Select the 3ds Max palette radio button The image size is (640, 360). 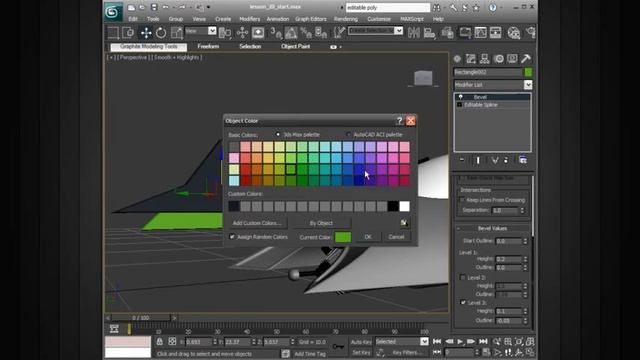pos(278,134)
